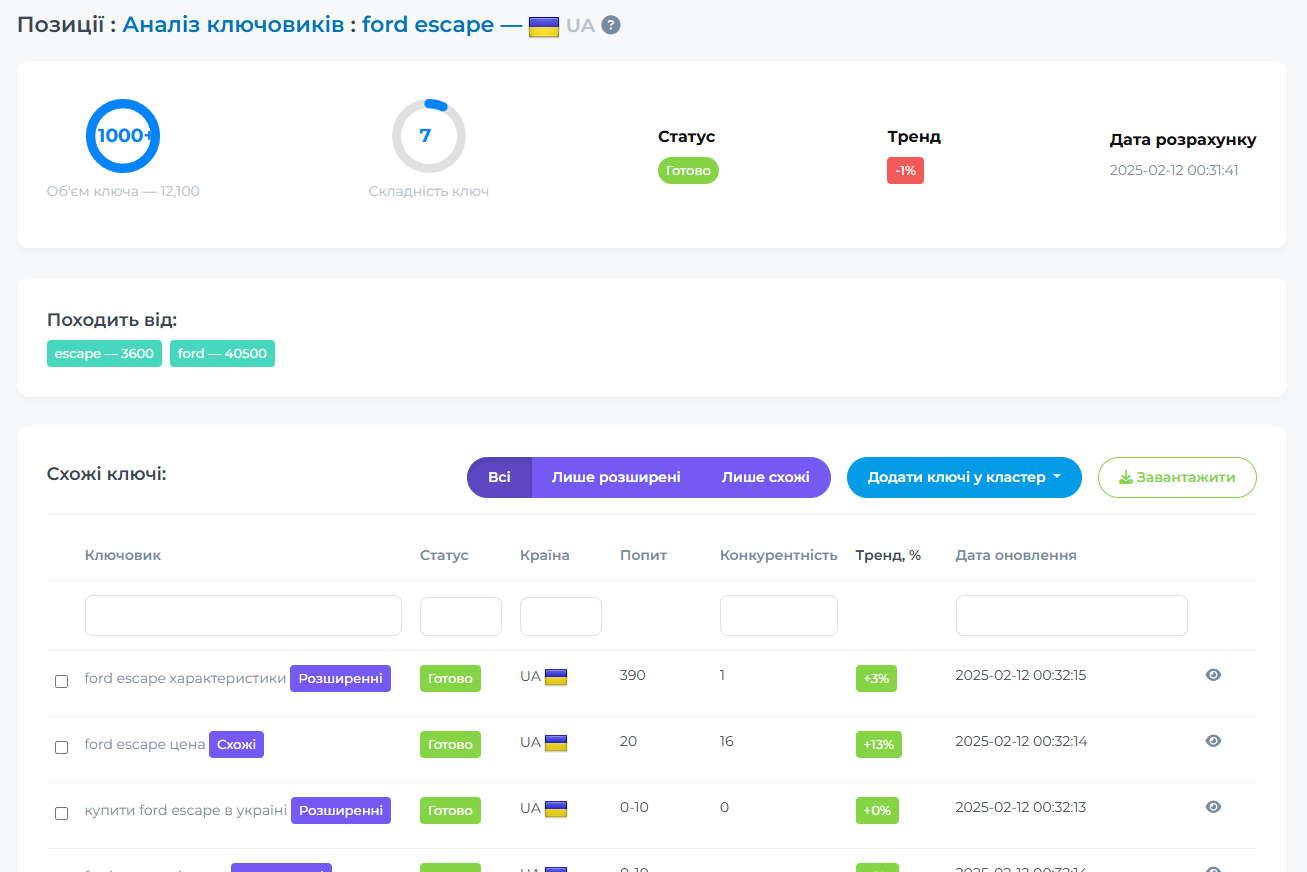The width and height of the screenshot is (1307, 872).
Task: Click the date 2025-02-12 00:31:41
Action: pos(1174,170)
